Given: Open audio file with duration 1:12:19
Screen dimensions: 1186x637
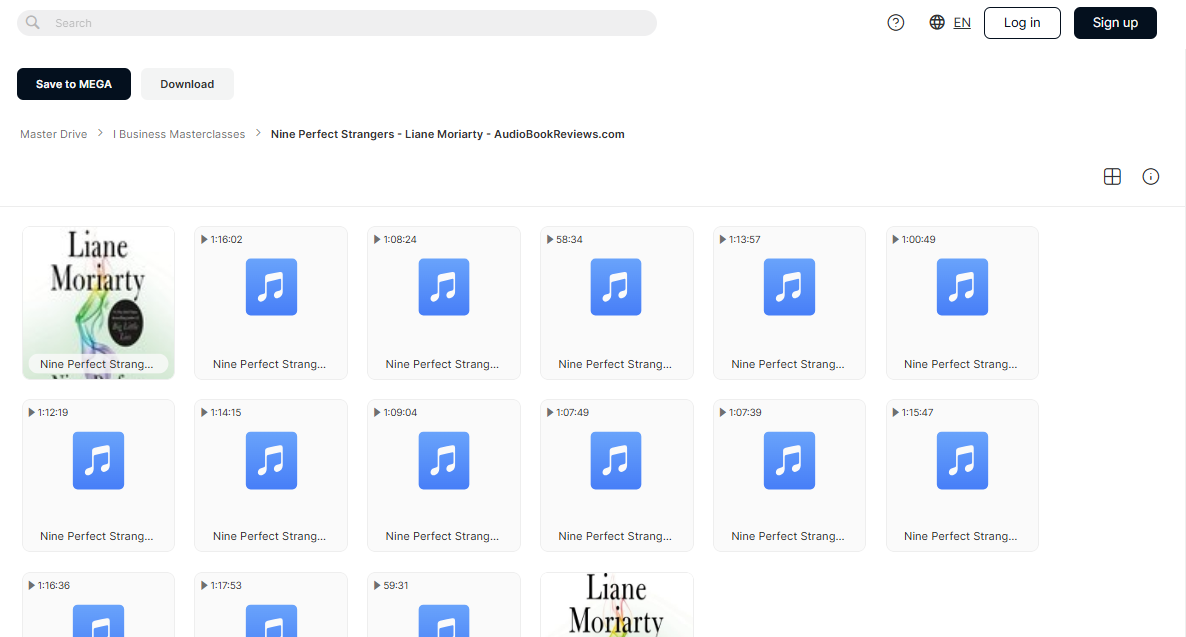Looking at the screenshot, I should click(98, 475).
